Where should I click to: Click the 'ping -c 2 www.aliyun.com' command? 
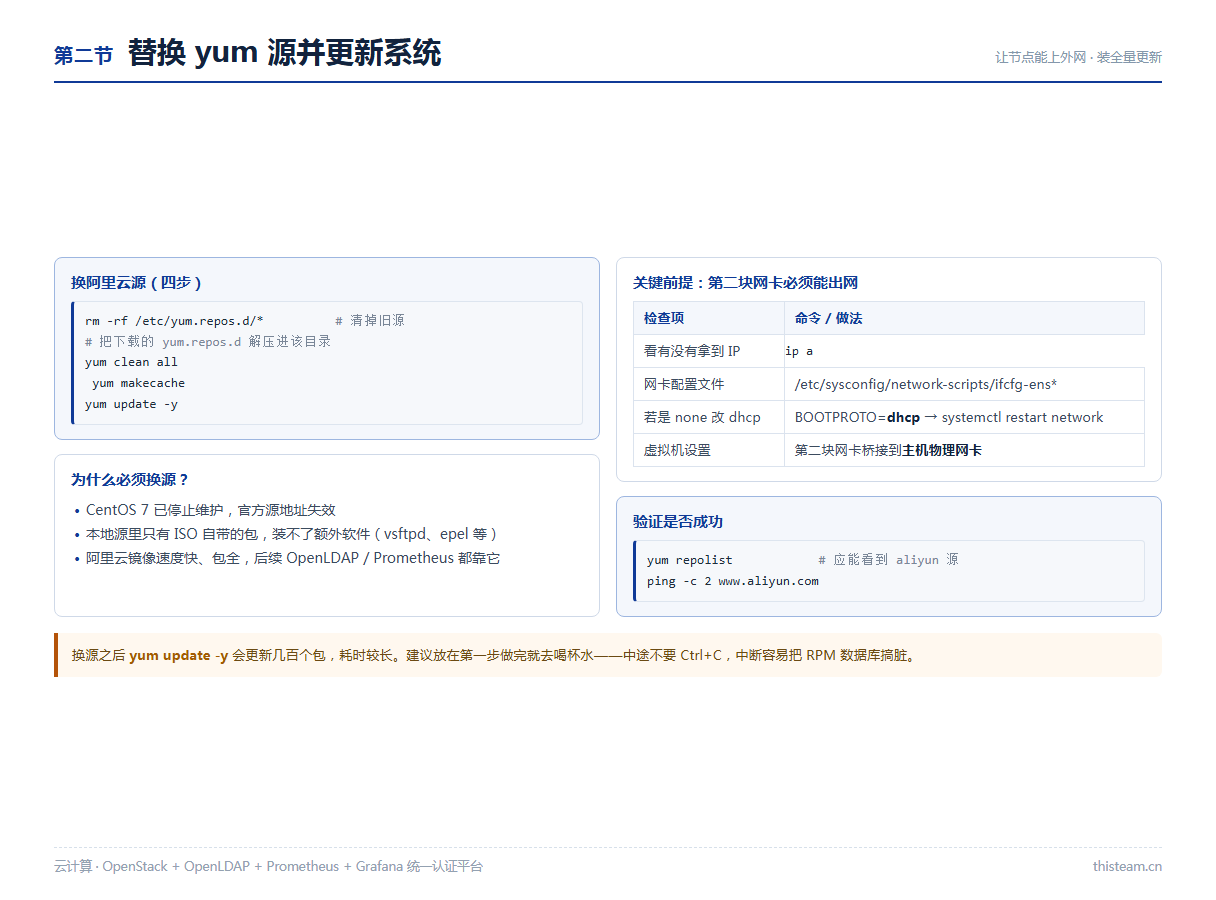[733, 581]
